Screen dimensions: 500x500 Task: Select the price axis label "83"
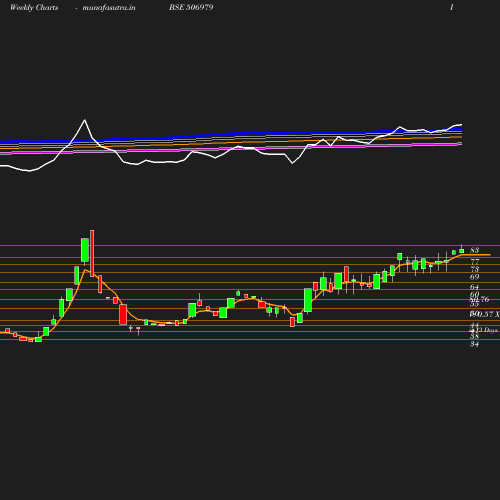[x=475, y=250]
